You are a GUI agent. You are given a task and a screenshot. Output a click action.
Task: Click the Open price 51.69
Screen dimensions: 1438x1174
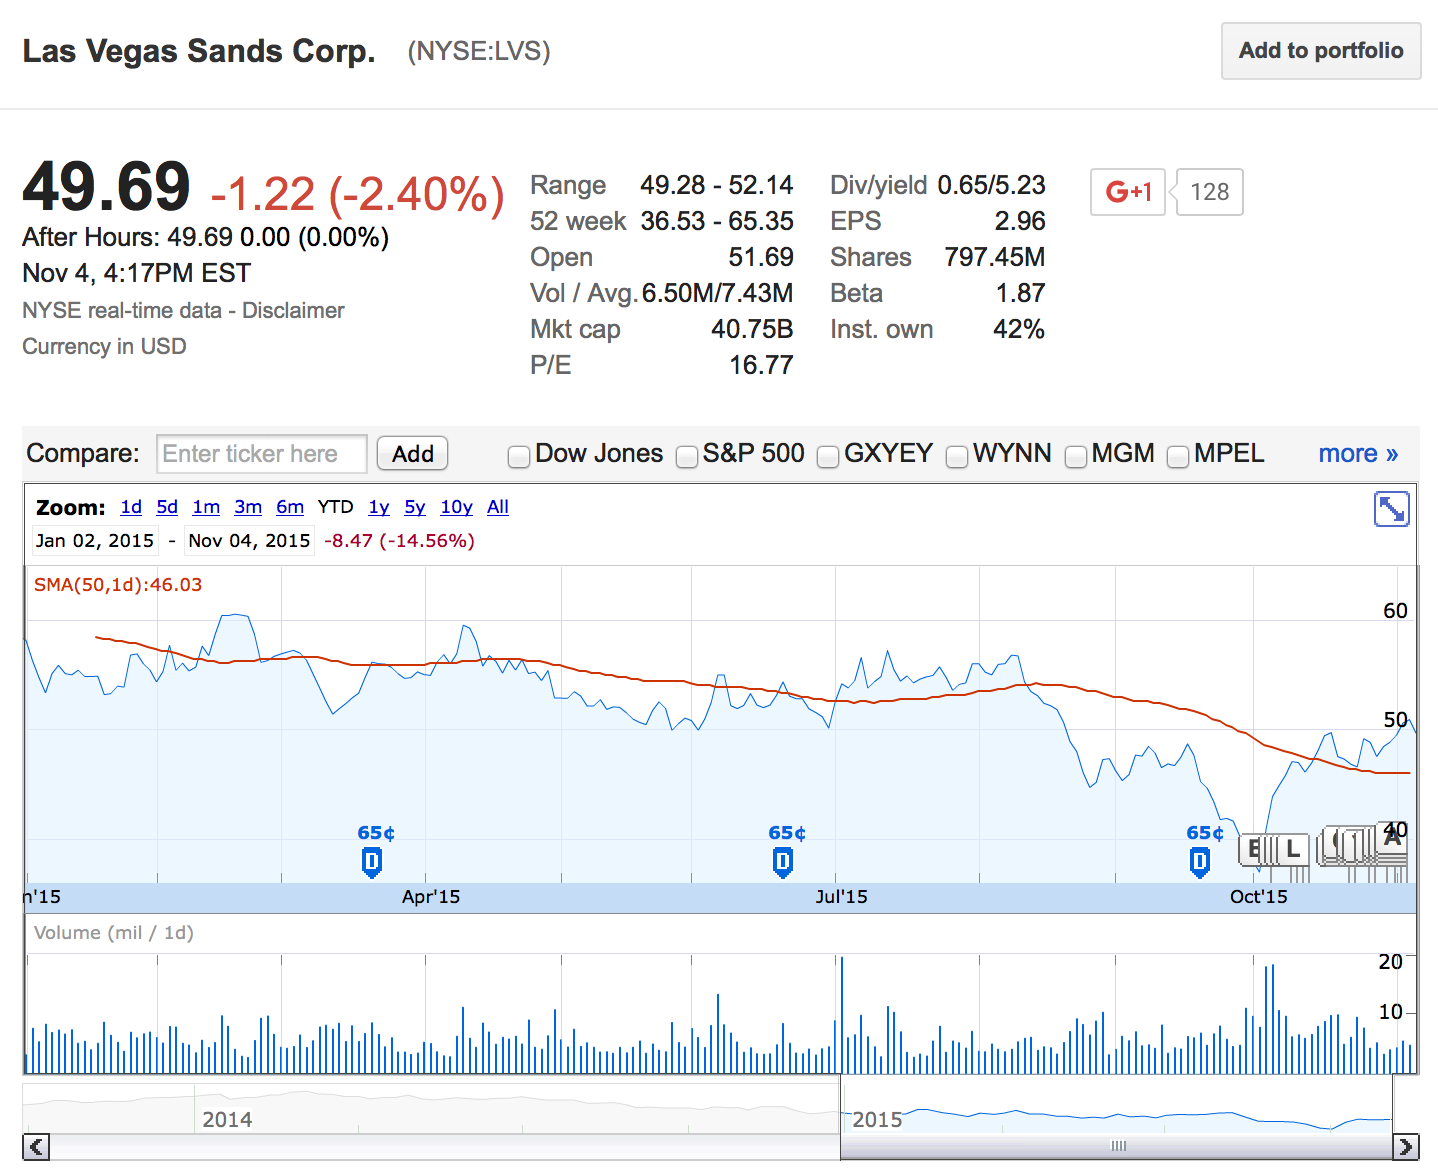761,257
